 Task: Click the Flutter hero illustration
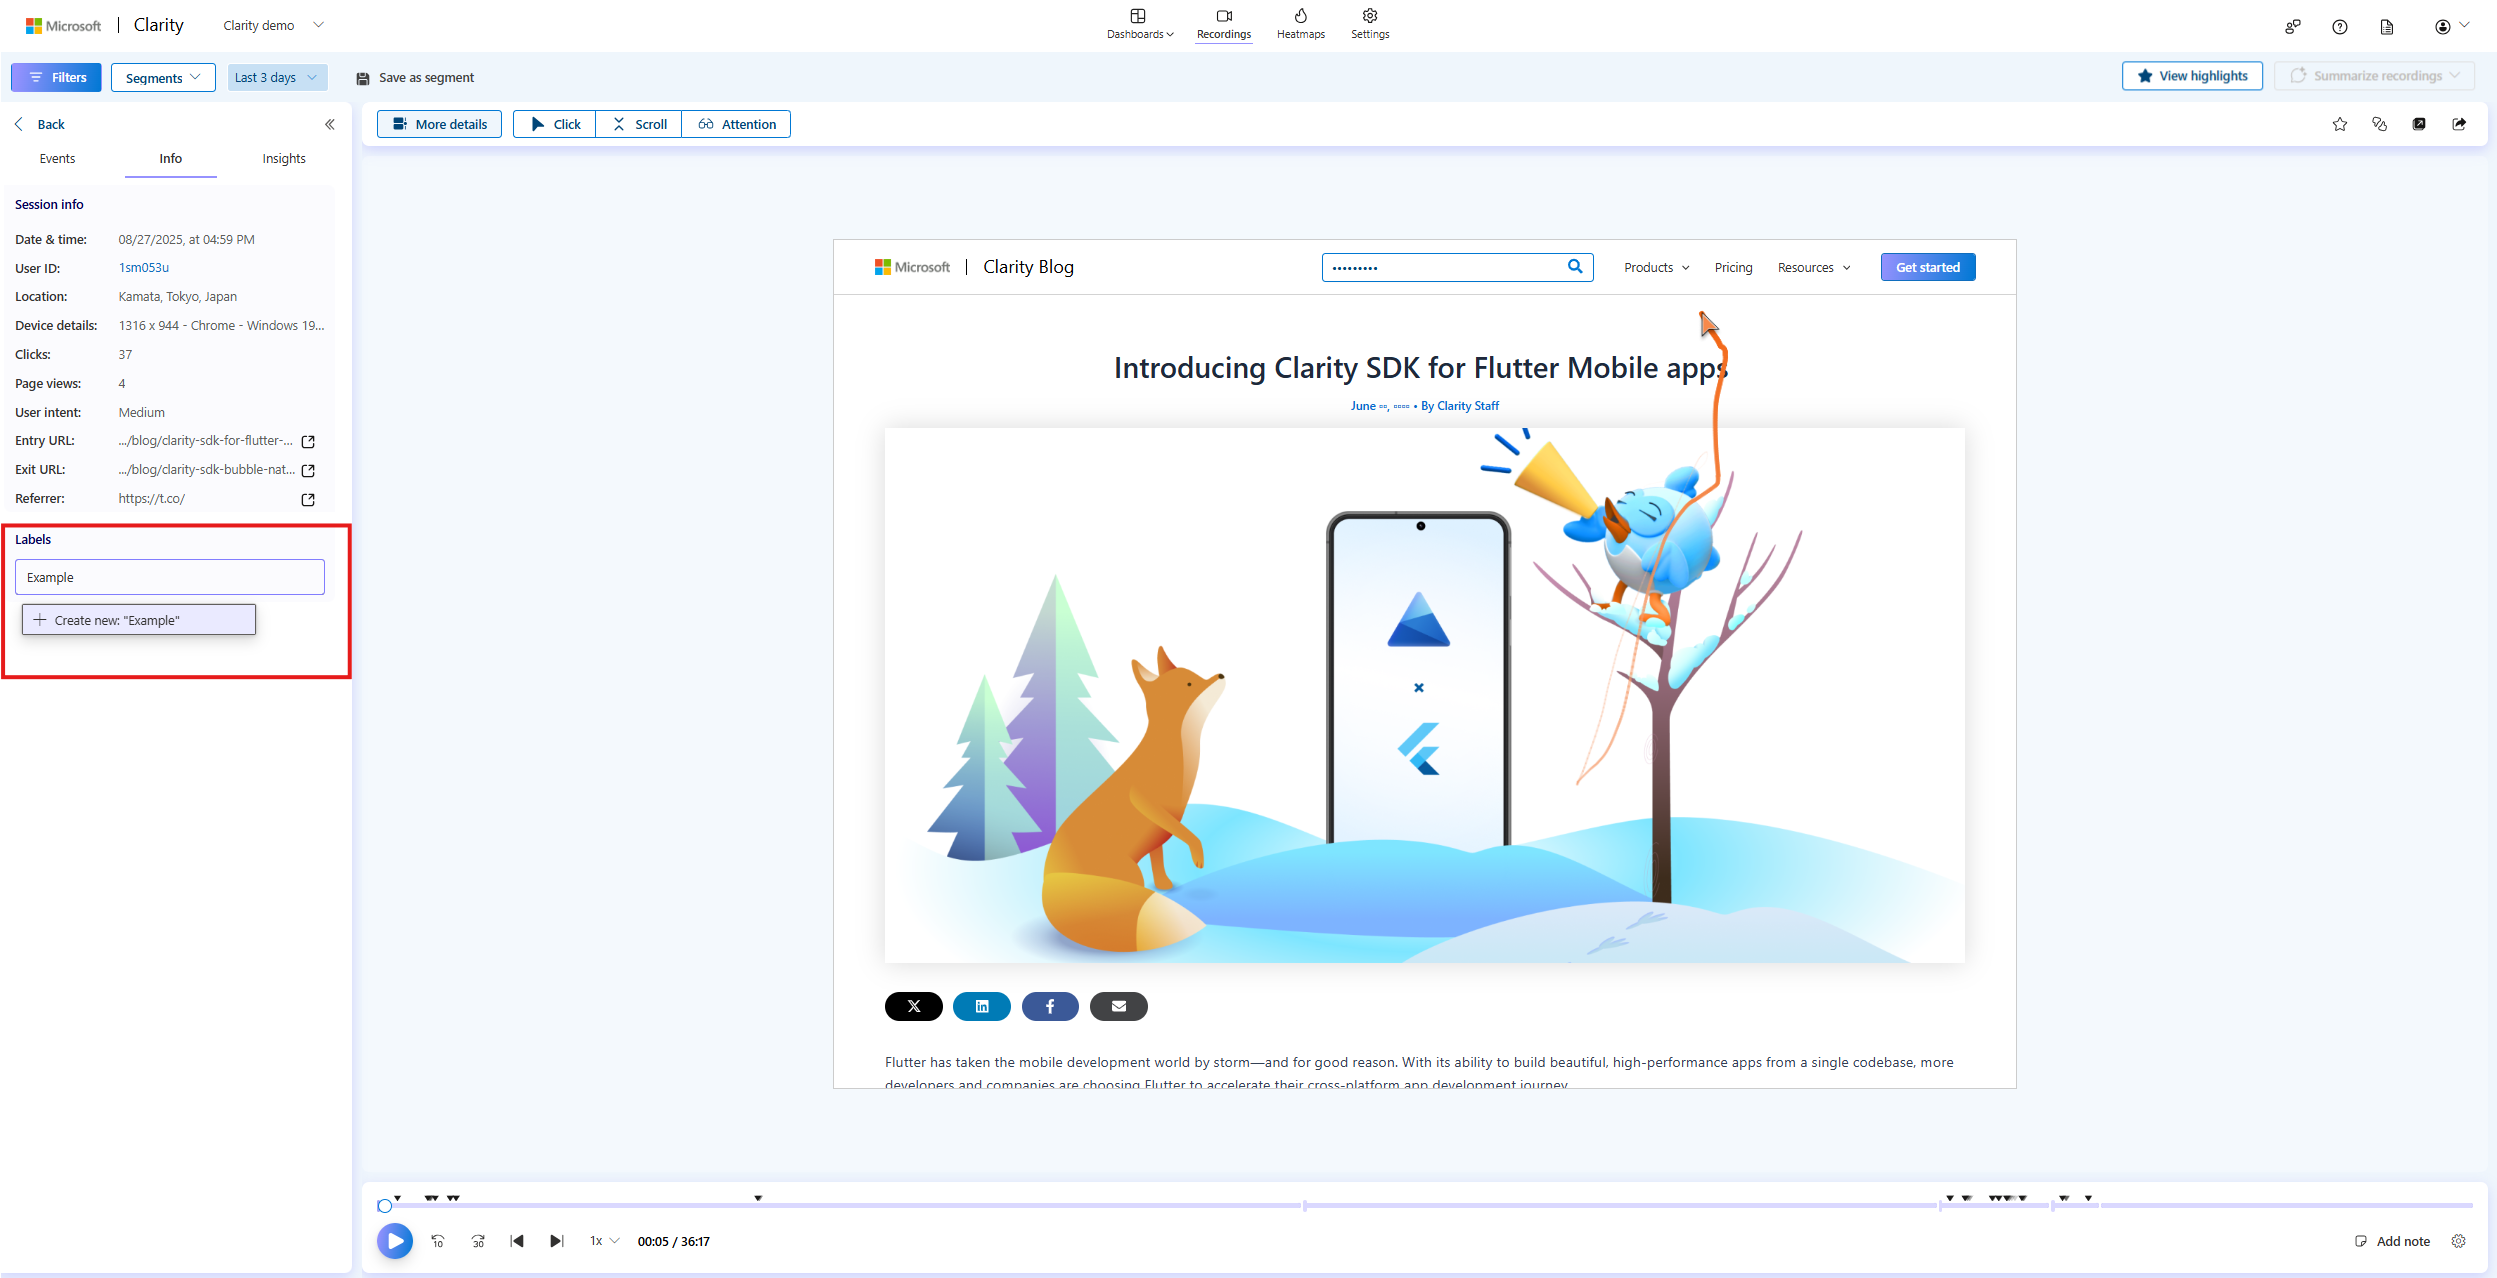pos(1424,695)
